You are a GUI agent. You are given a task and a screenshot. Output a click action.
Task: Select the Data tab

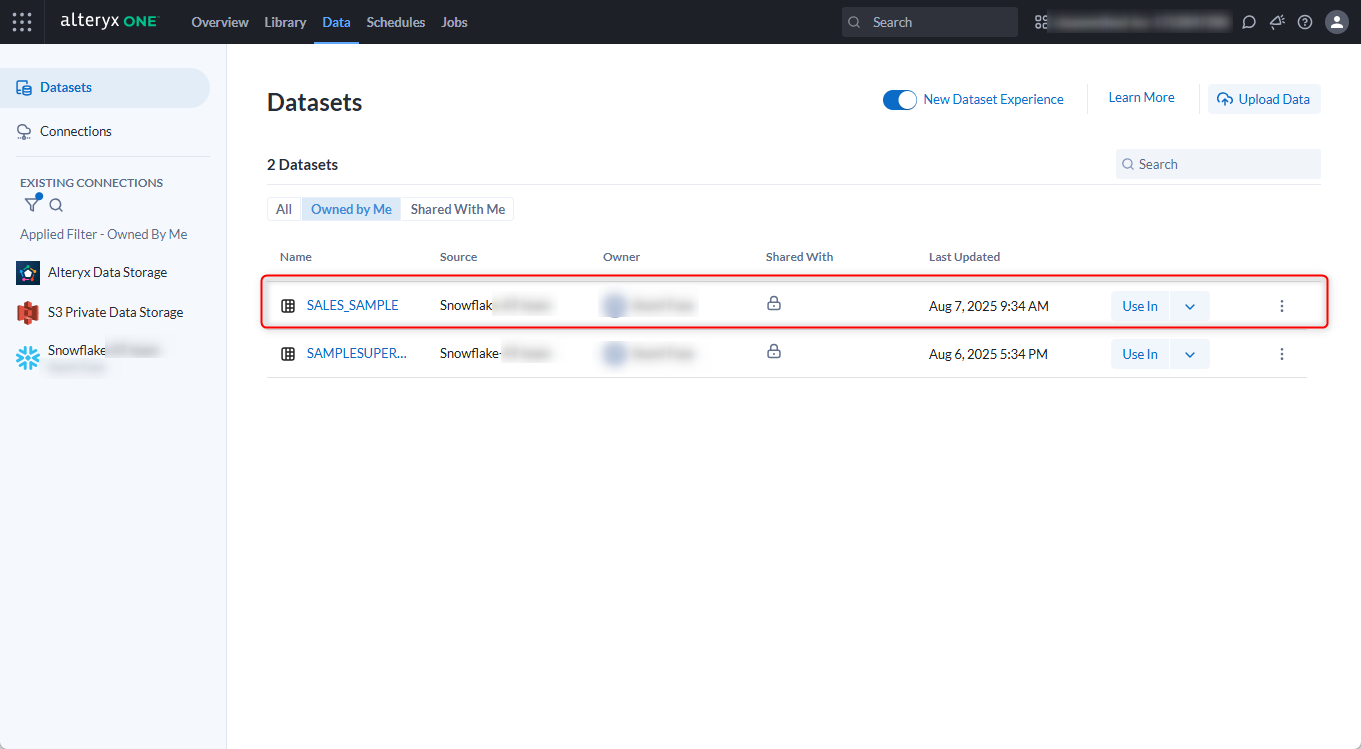click(x=337, y=22)
